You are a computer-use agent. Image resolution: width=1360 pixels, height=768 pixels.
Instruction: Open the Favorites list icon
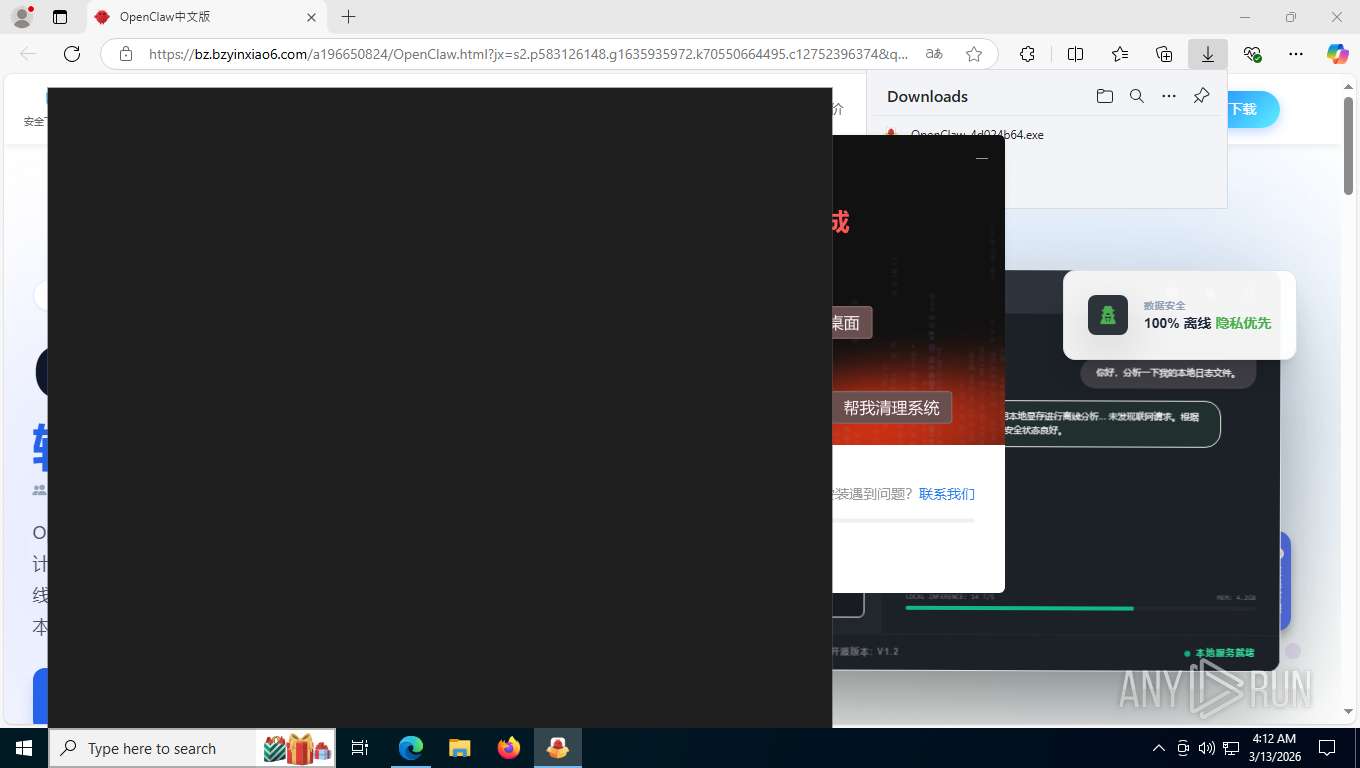coord(1120,54)
